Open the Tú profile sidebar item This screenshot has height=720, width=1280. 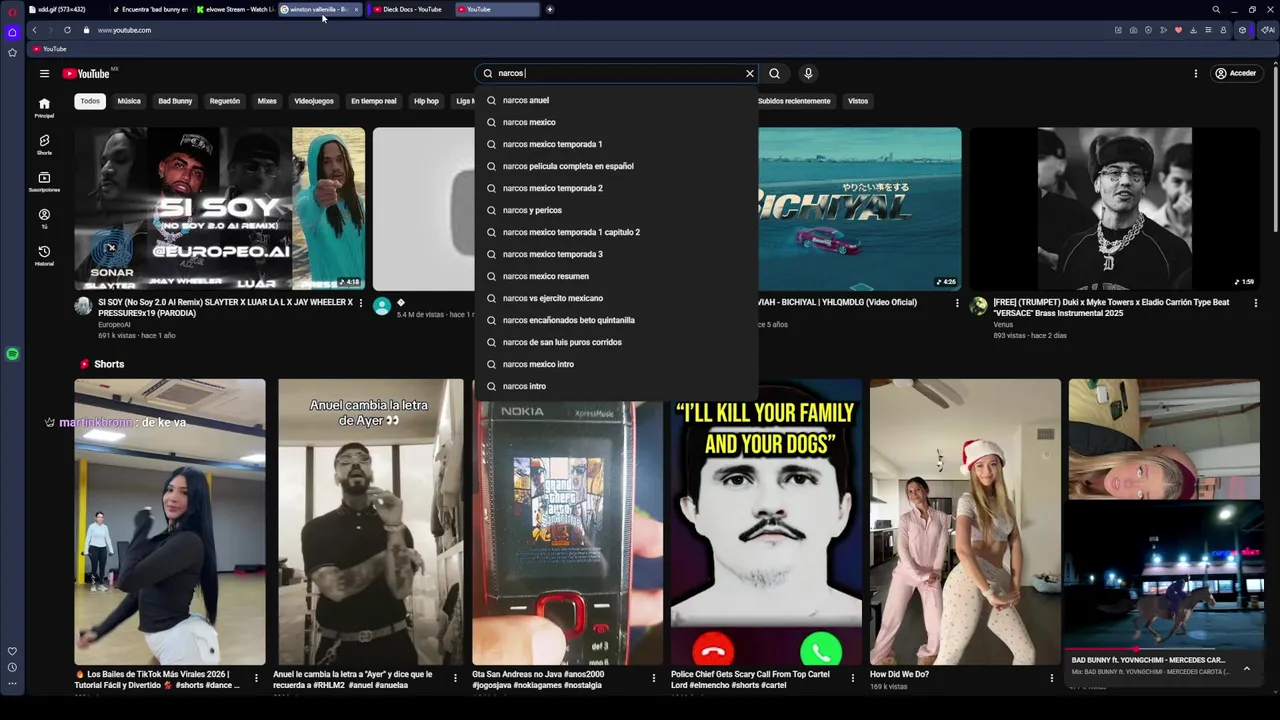44,219
